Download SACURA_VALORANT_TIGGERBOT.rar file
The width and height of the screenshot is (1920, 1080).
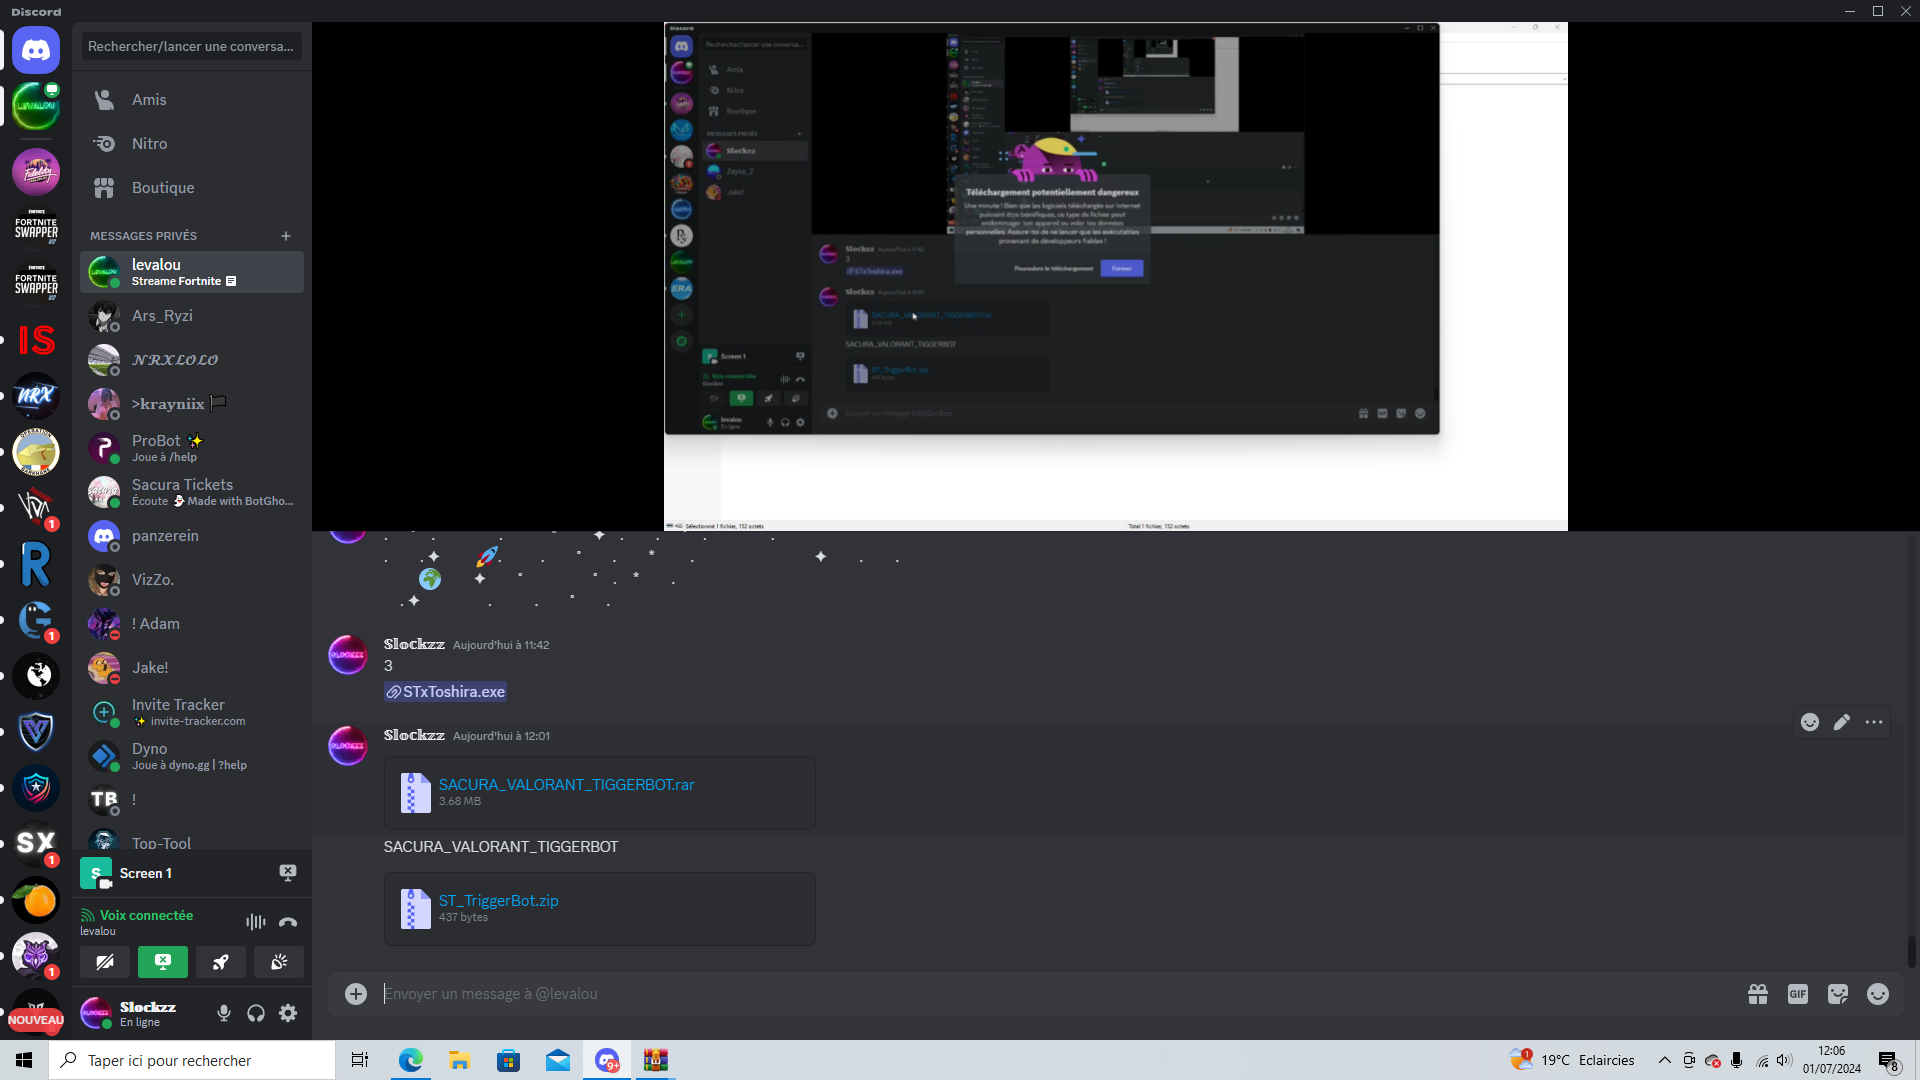tap(566, 785)
